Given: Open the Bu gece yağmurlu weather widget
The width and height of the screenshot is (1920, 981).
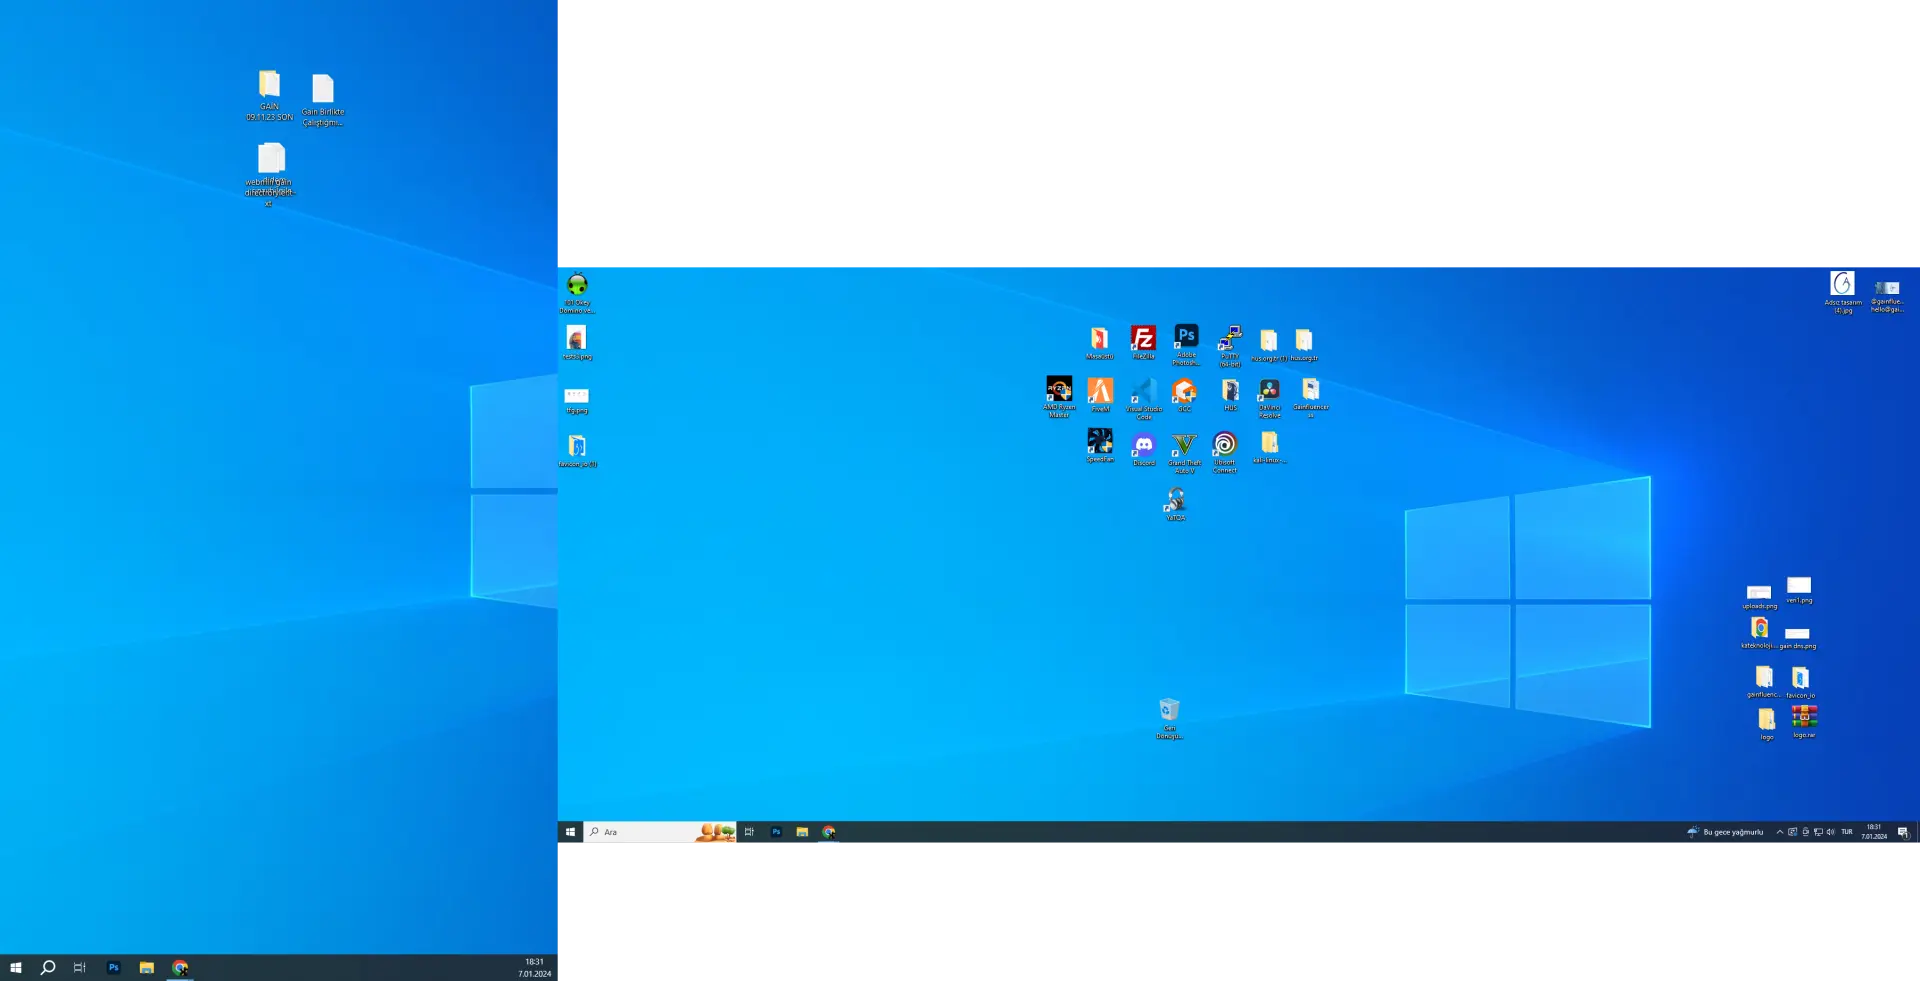Looking at the screenshot, I should click(x=1725, y=832).
